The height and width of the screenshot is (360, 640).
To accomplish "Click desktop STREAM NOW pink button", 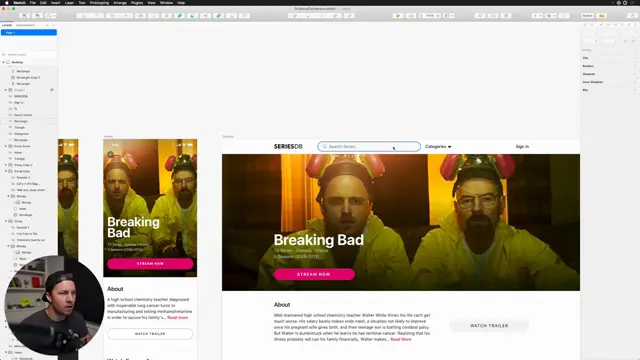I will click(314, 274).
